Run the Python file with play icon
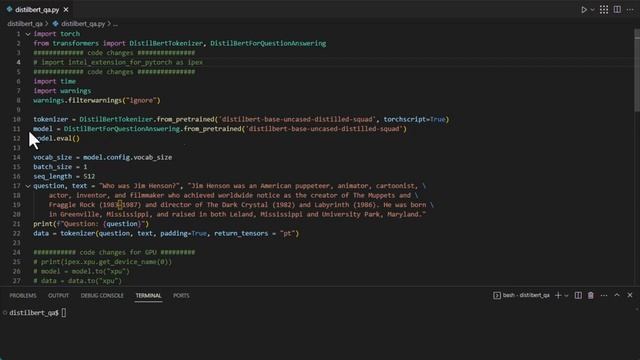Screen dimensions: 640x360 click(x=584, y=9)
